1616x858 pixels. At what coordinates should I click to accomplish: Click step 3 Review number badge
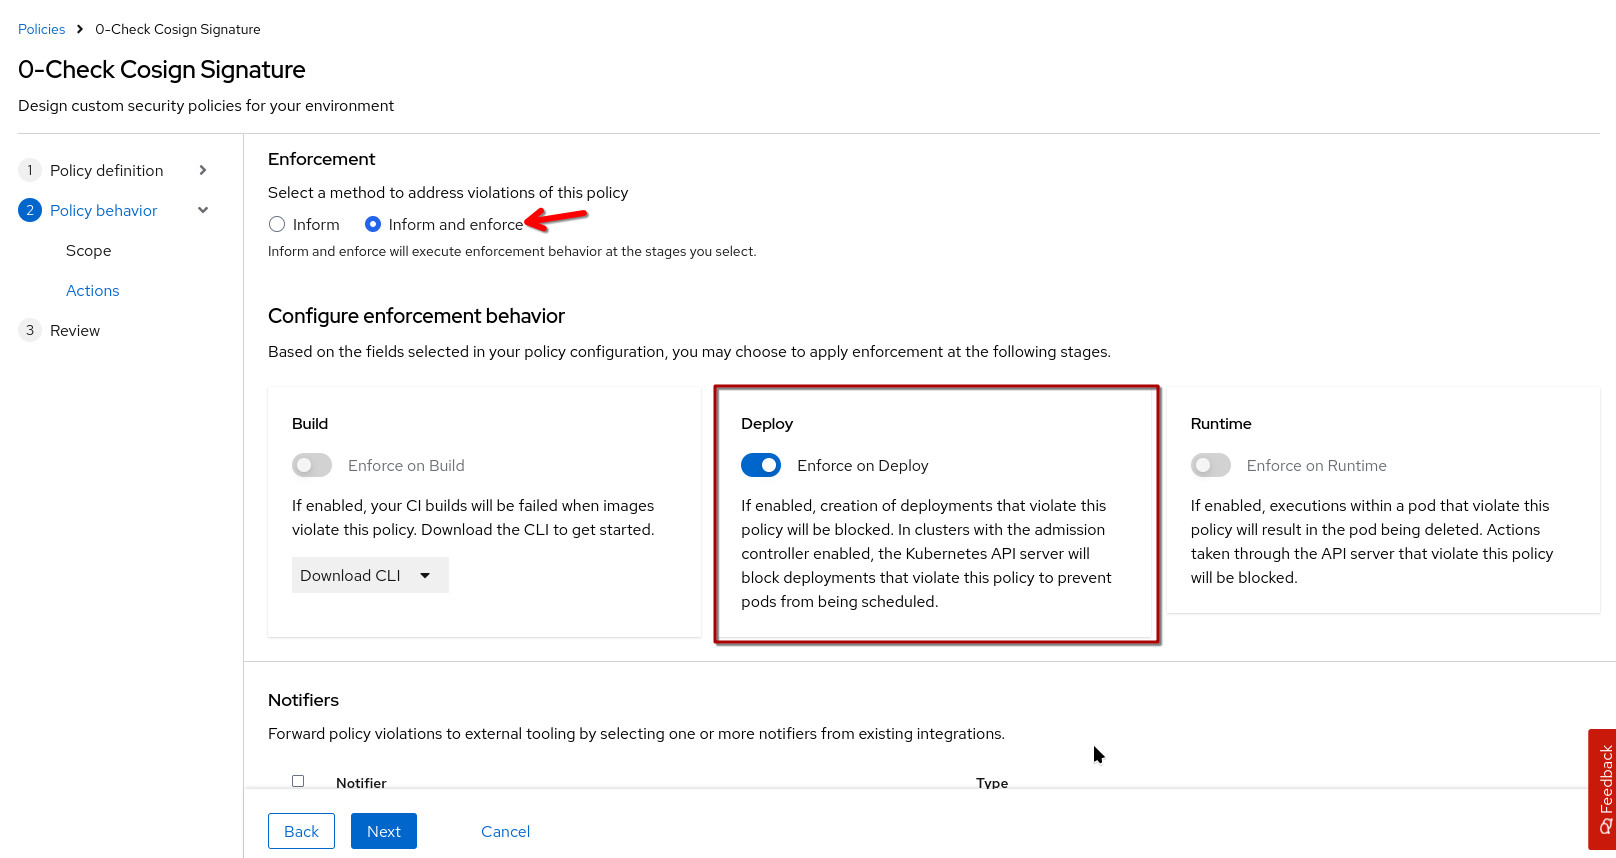(x=30, y=330)
